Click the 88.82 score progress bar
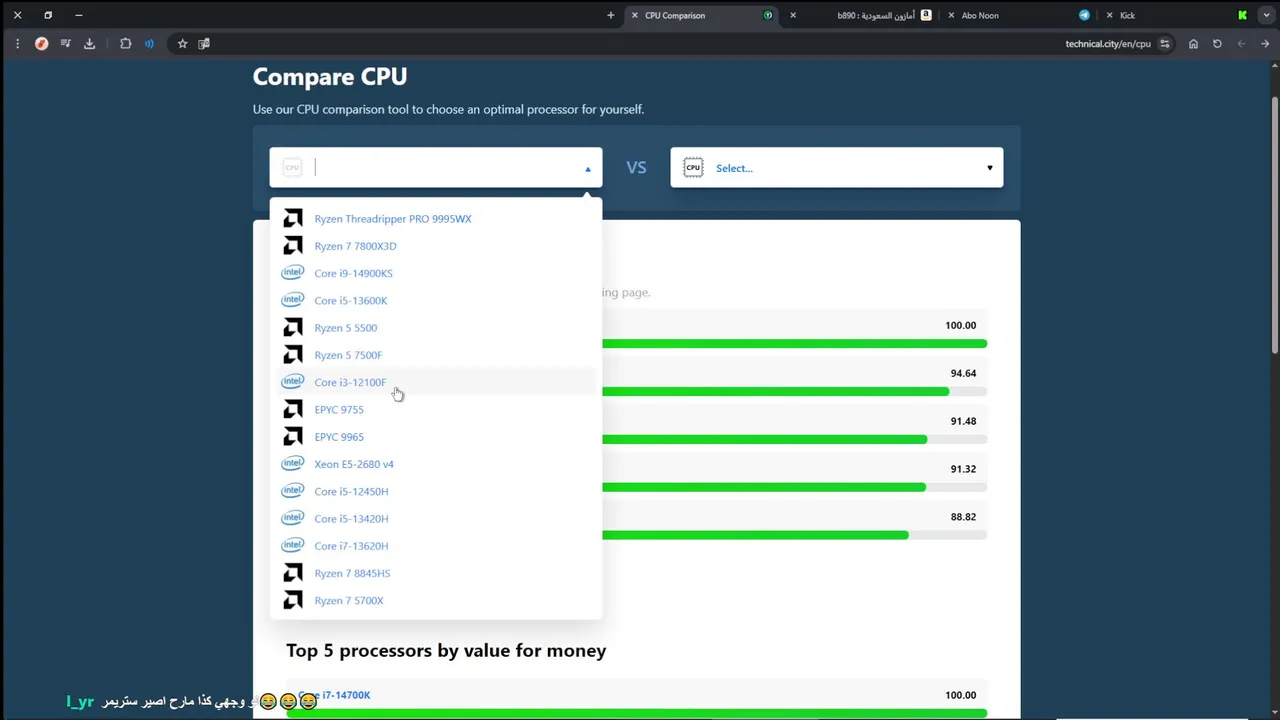Screen dimensions: 1280x720 click(x=794, y=535)
